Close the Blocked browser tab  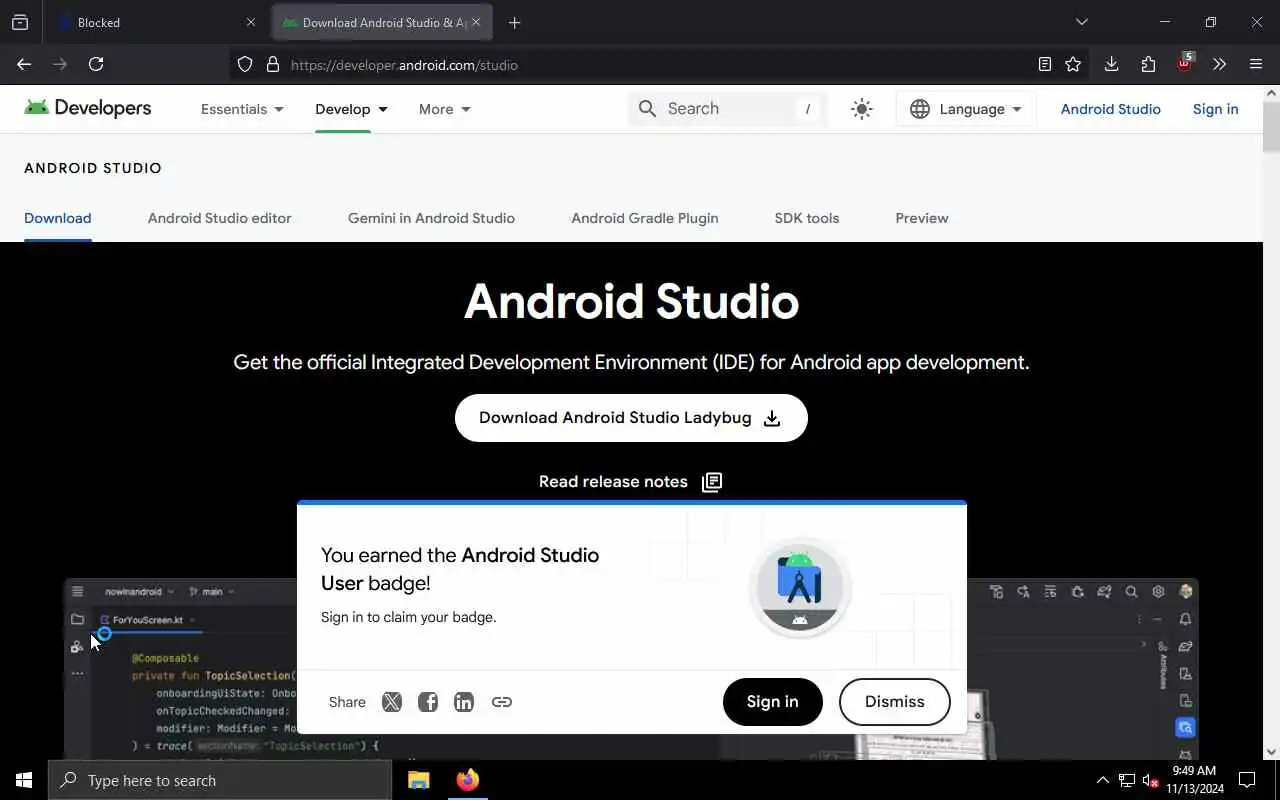tap(250, 22)
